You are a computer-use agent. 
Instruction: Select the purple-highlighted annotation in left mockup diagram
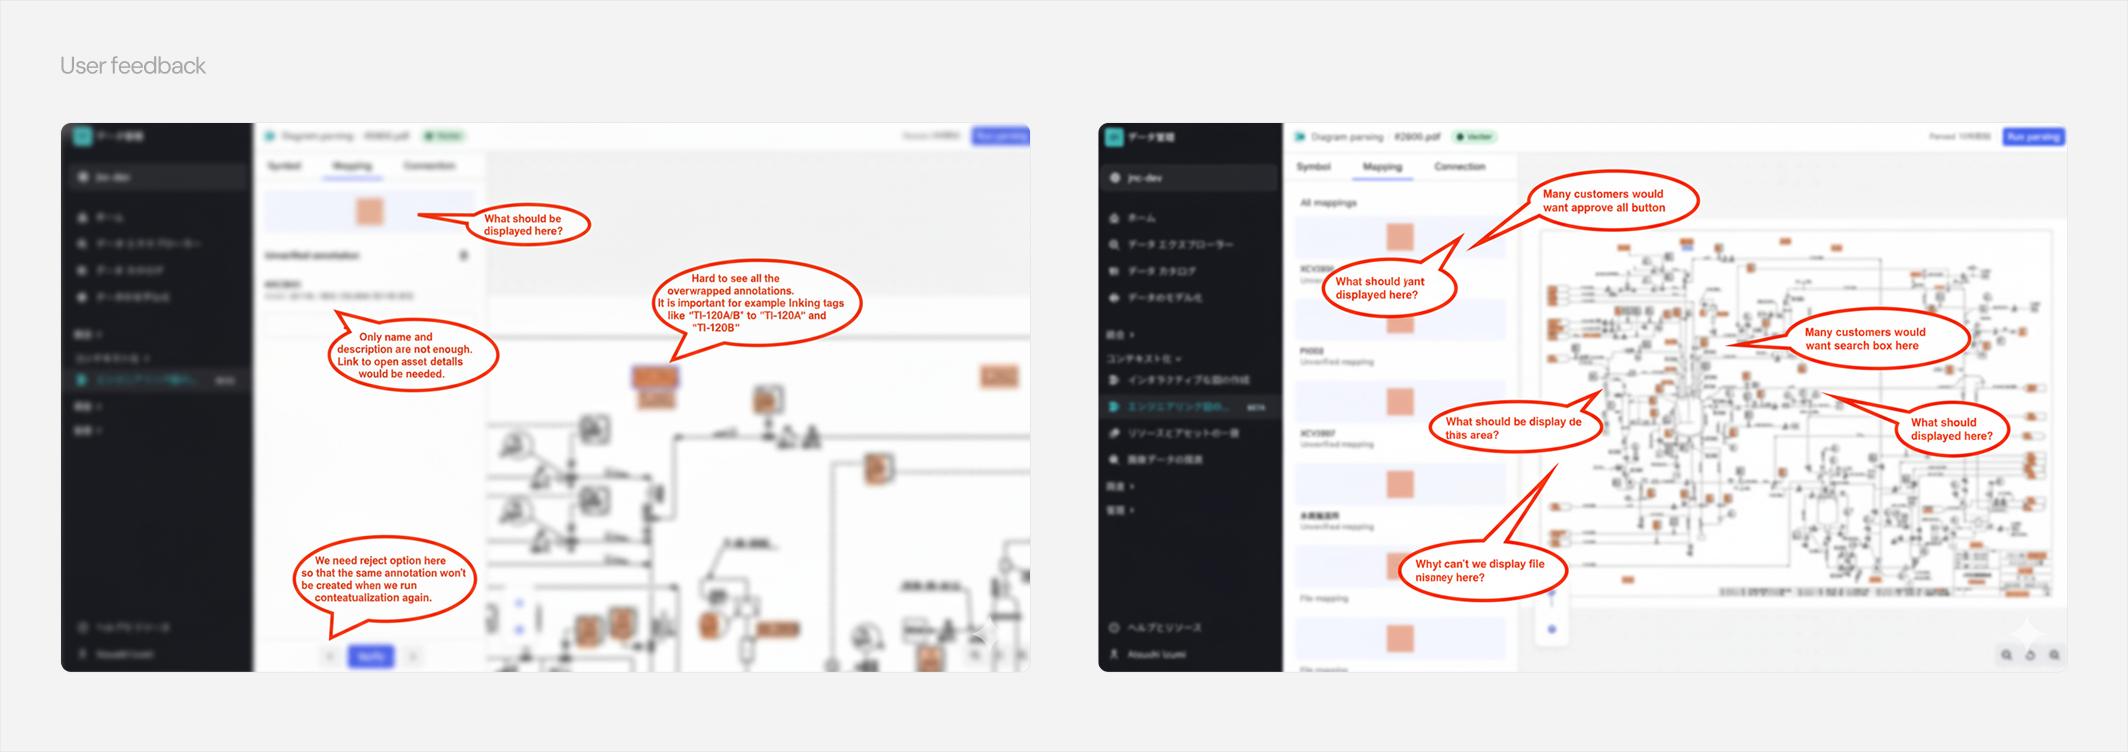pos(655,377)
